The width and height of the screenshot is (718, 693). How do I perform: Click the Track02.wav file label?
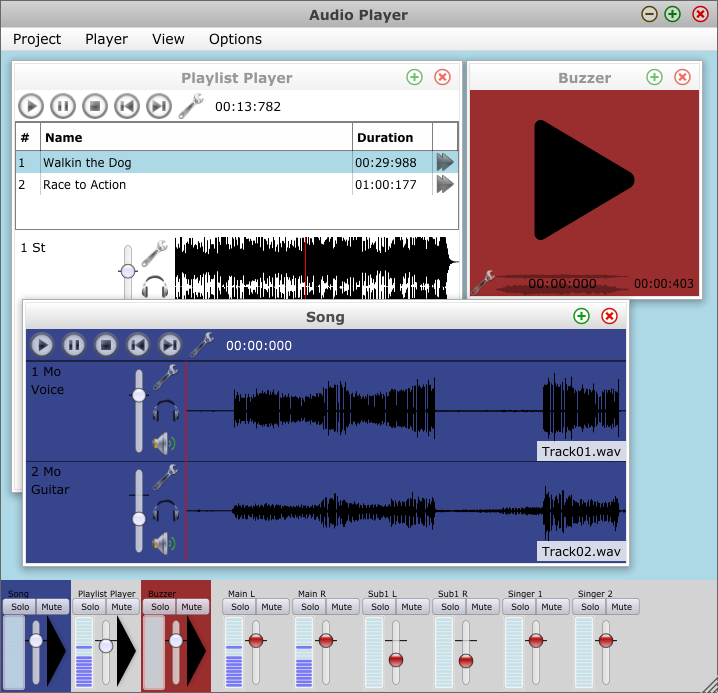coord(581,551)
